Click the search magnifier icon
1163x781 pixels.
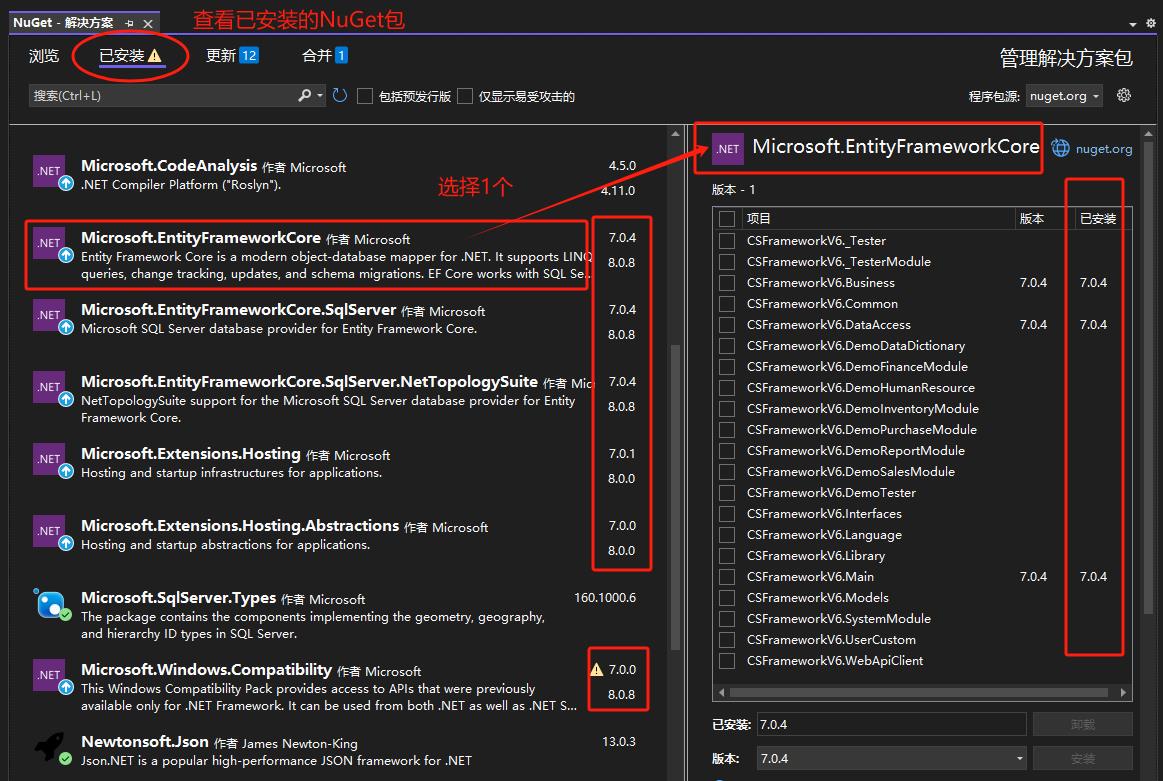pyautogui.click(x=305, y=96)
